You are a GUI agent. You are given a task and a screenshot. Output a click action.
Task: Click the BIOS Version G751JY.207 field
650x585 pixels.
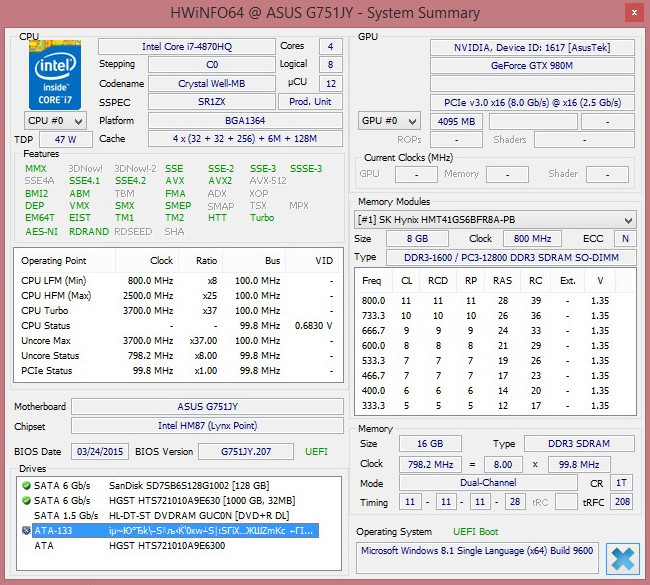click(246, 451)
